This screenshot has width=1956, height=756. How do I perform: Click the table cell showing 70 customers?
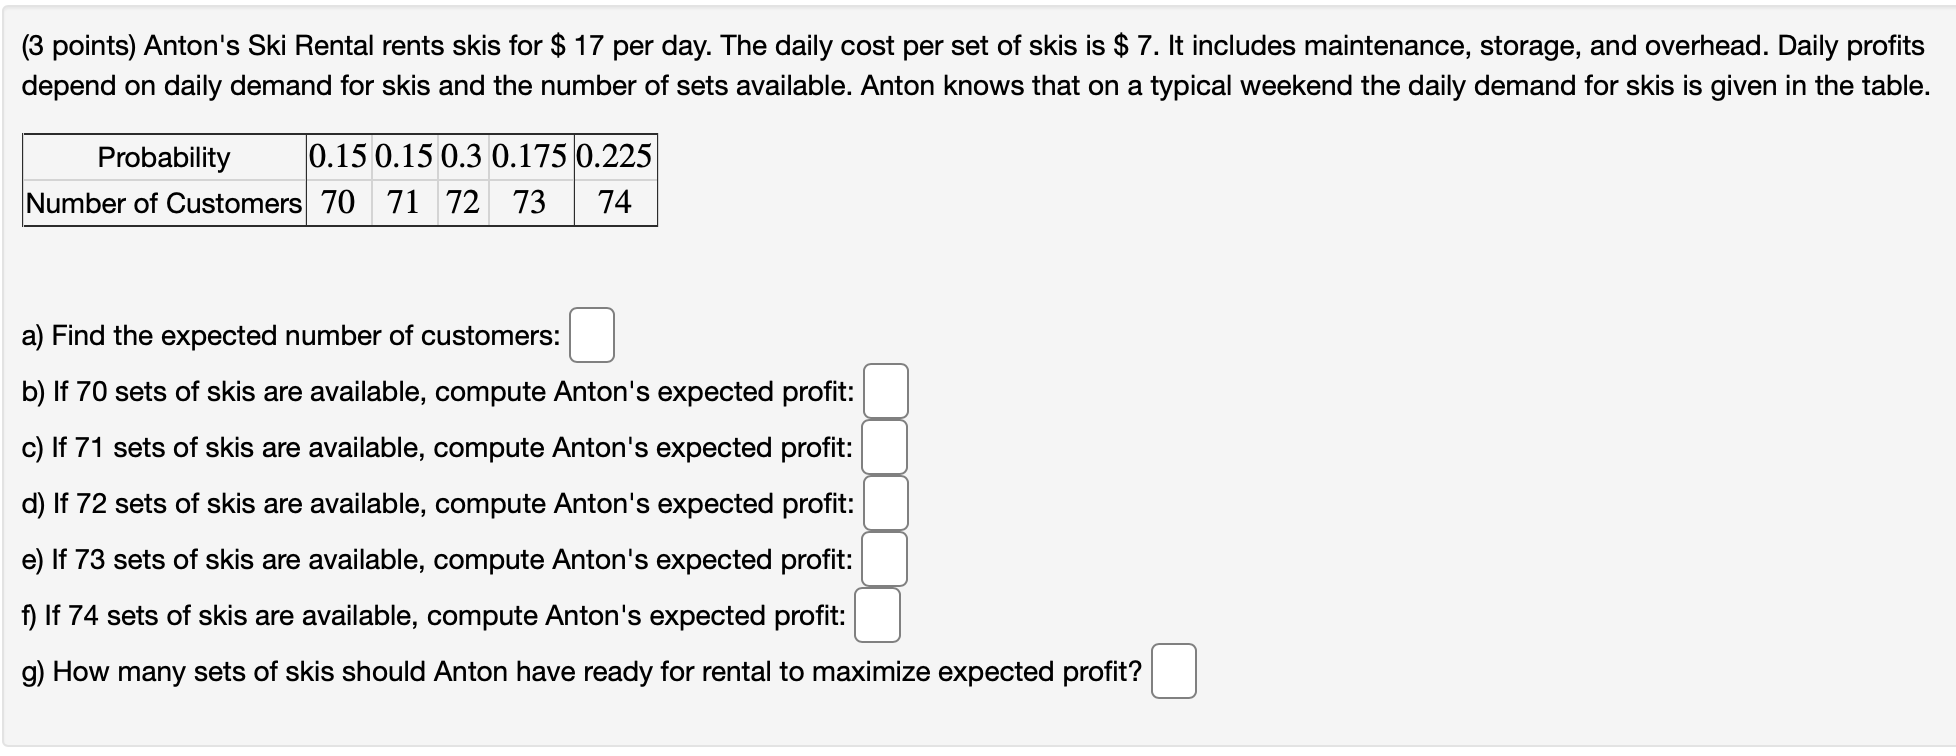click(339, 203)
